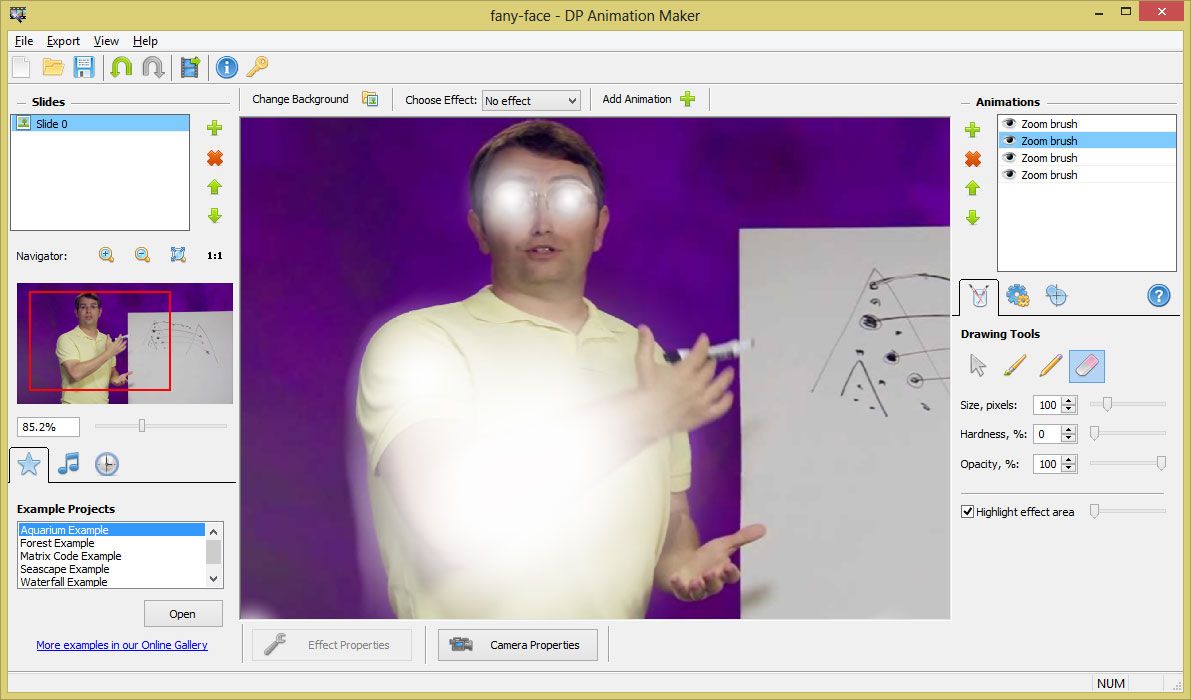Open the View menu
Viewport: 1191px width, 700px height.
tap(106, 41)
